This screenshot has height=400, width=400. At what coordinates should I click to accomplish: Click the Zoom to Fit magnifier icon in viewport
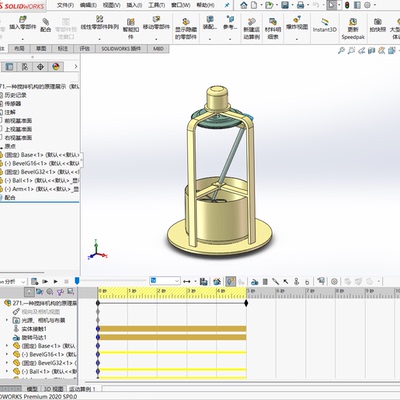coord(341,51)
